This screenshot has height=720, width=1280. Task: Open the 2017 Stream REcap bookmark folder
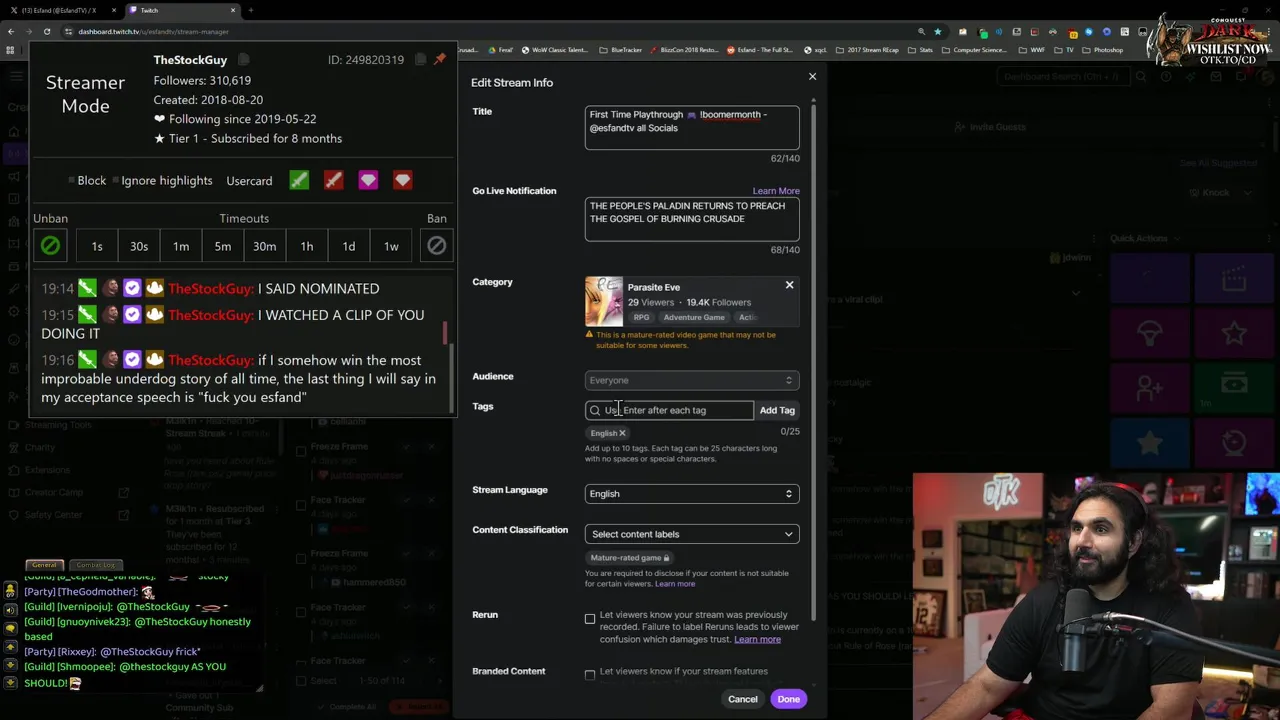pos(869,49)
